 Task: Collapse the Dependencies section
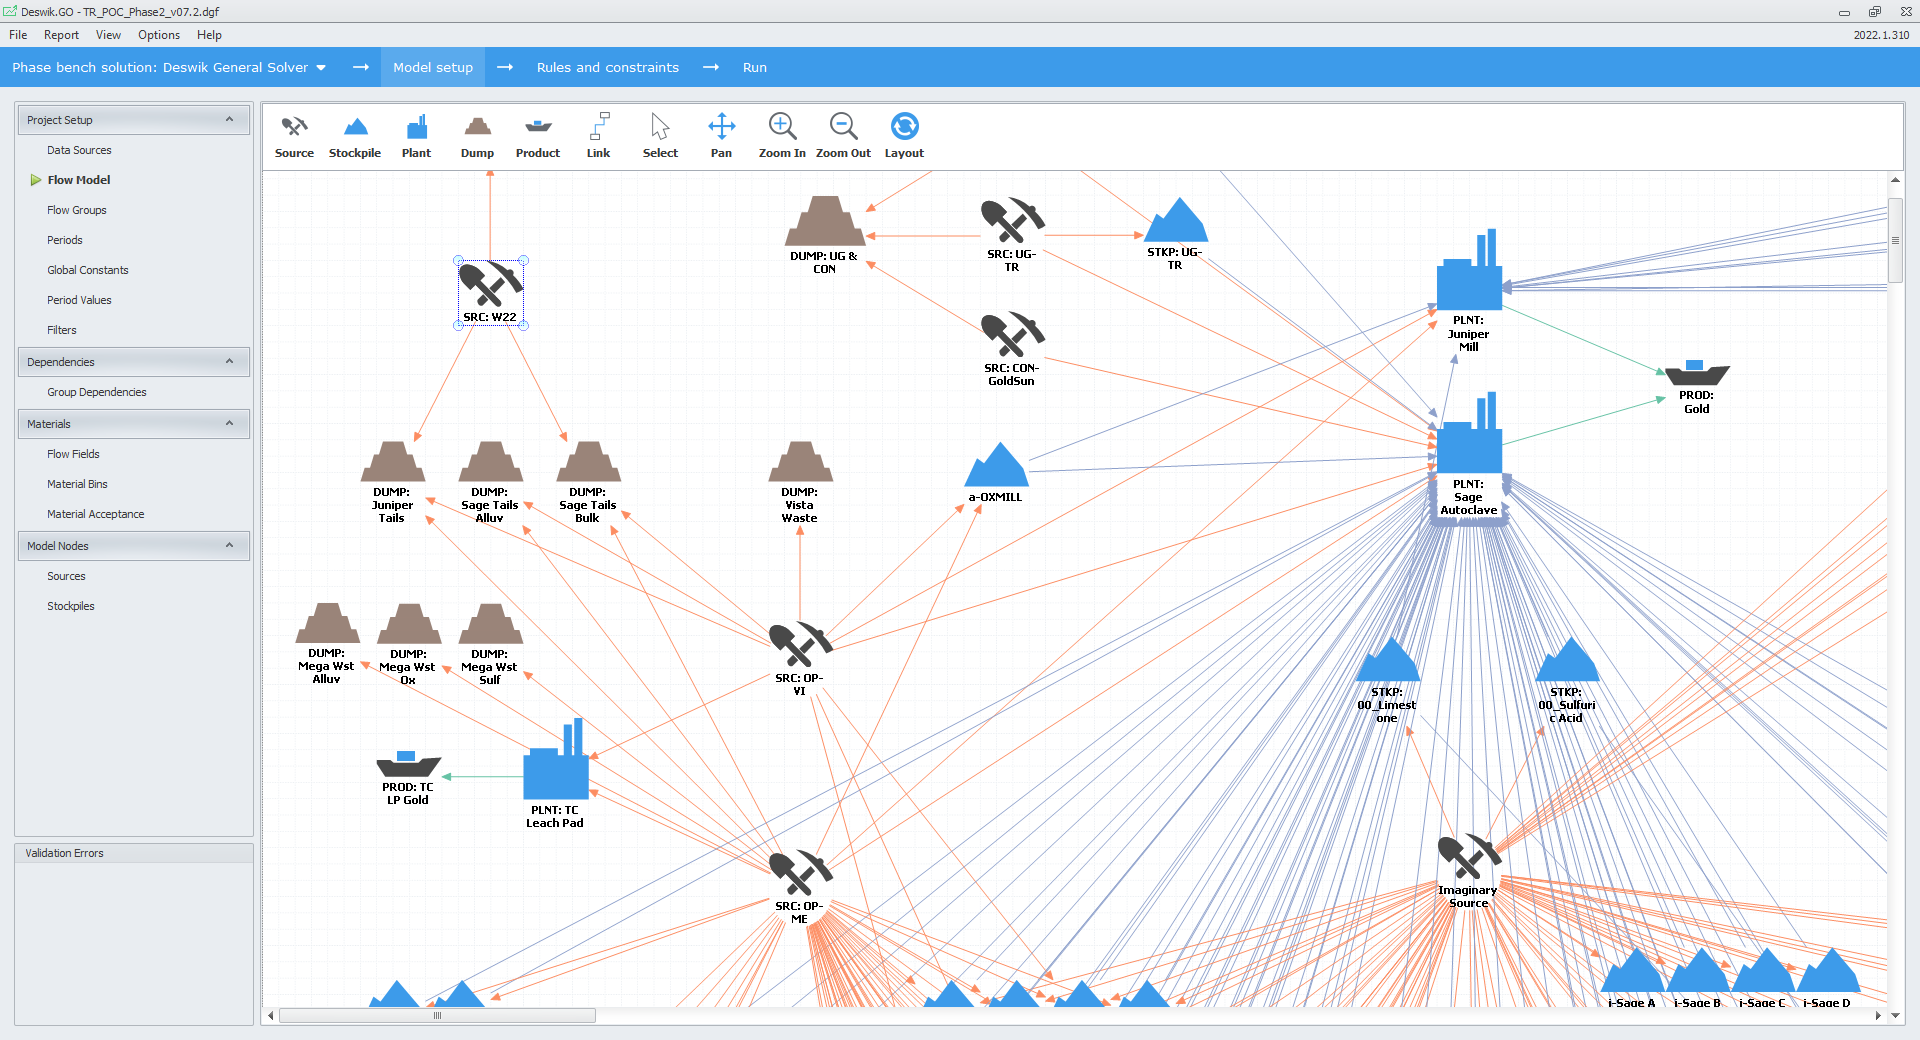click(231, 361)
